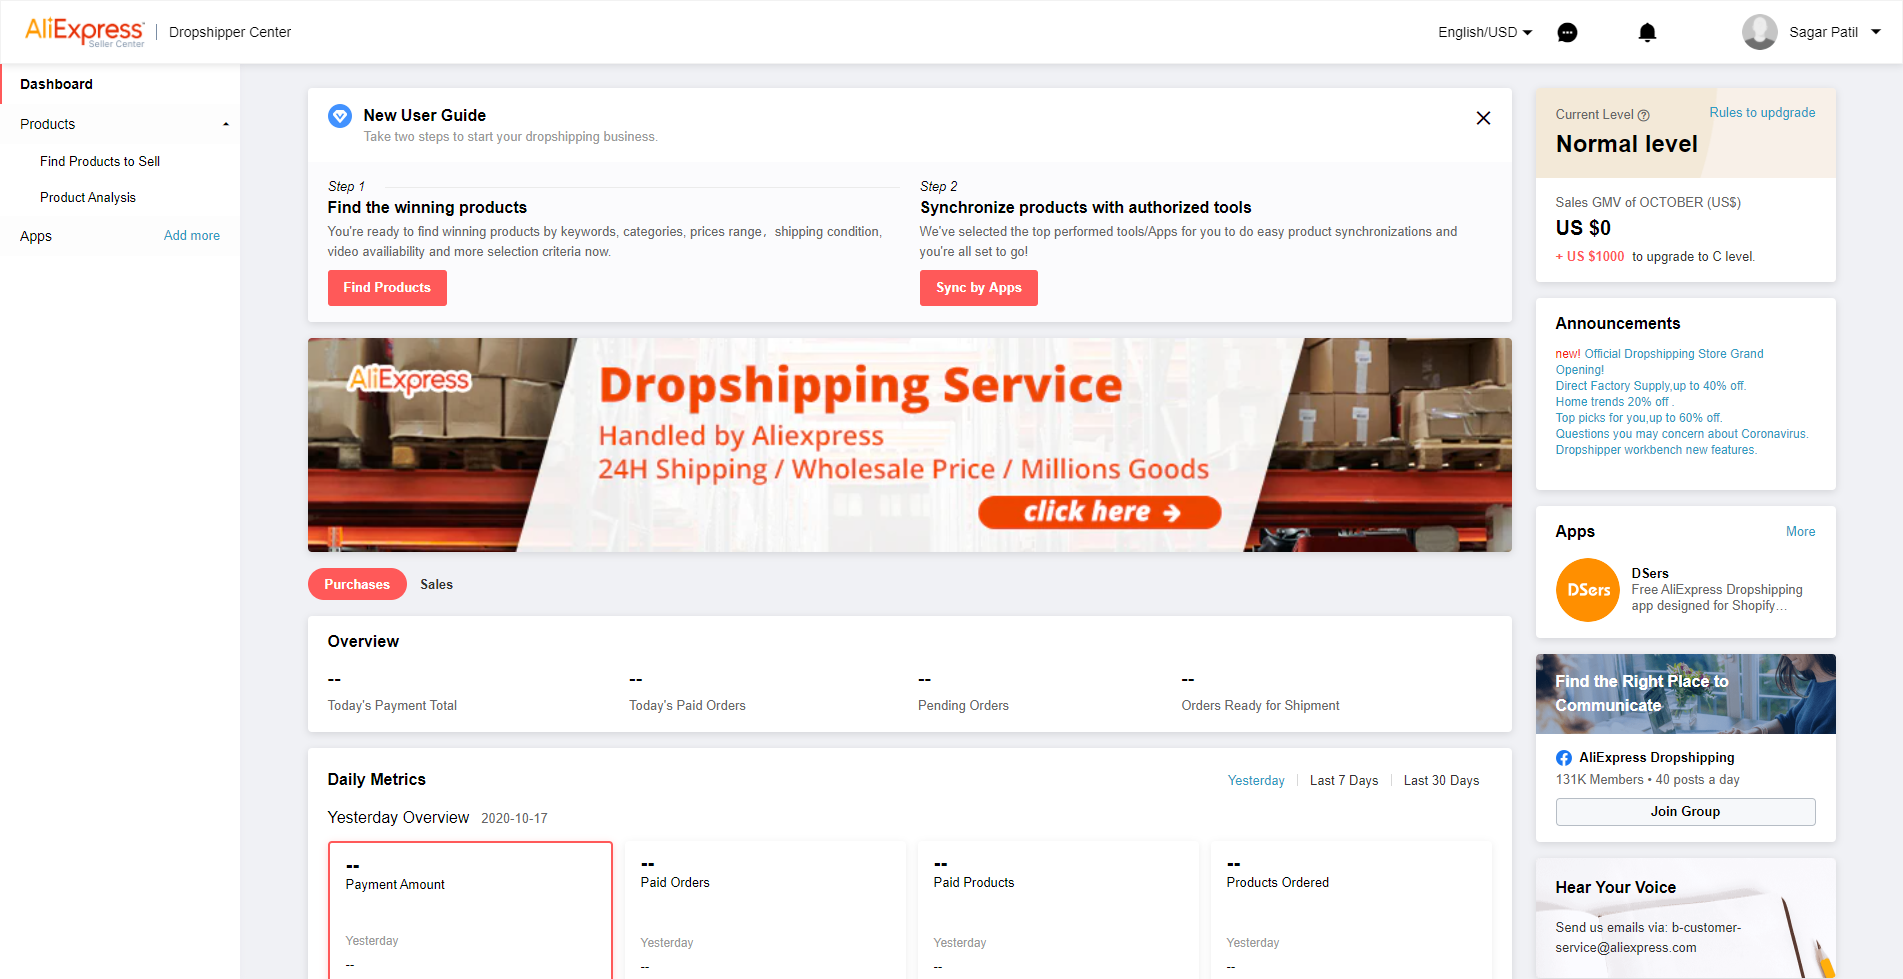Click the Join Group button

pos(1686,812)
